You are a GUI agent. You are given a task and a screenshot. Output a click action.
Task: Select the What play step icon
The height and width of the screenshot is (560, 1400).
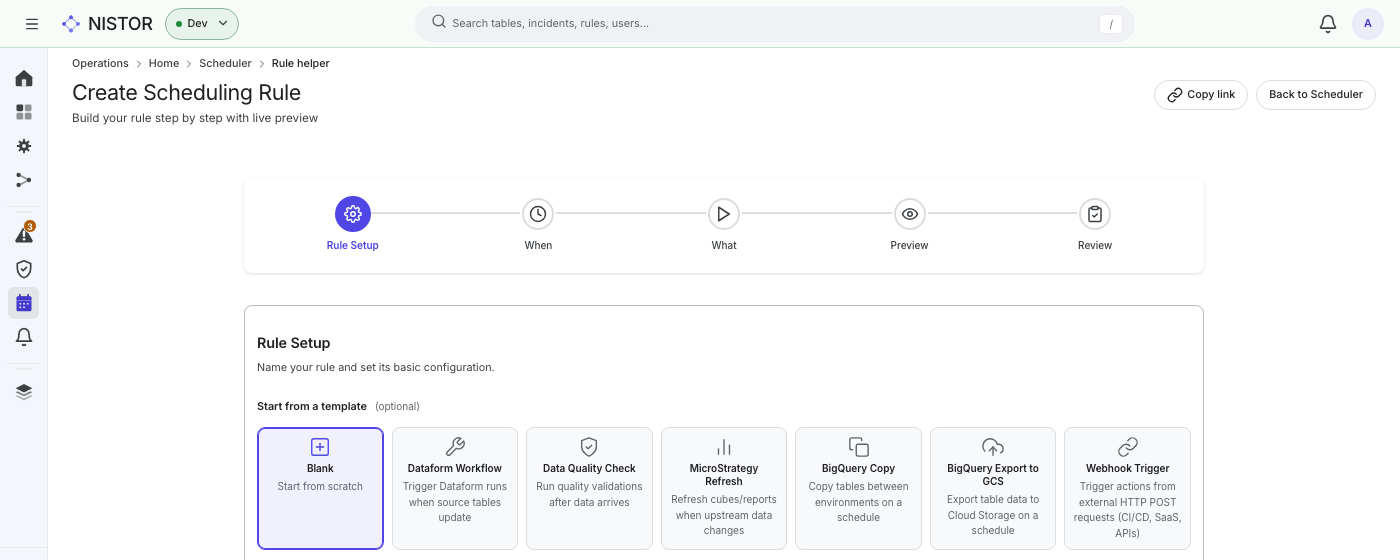(724, 214)
